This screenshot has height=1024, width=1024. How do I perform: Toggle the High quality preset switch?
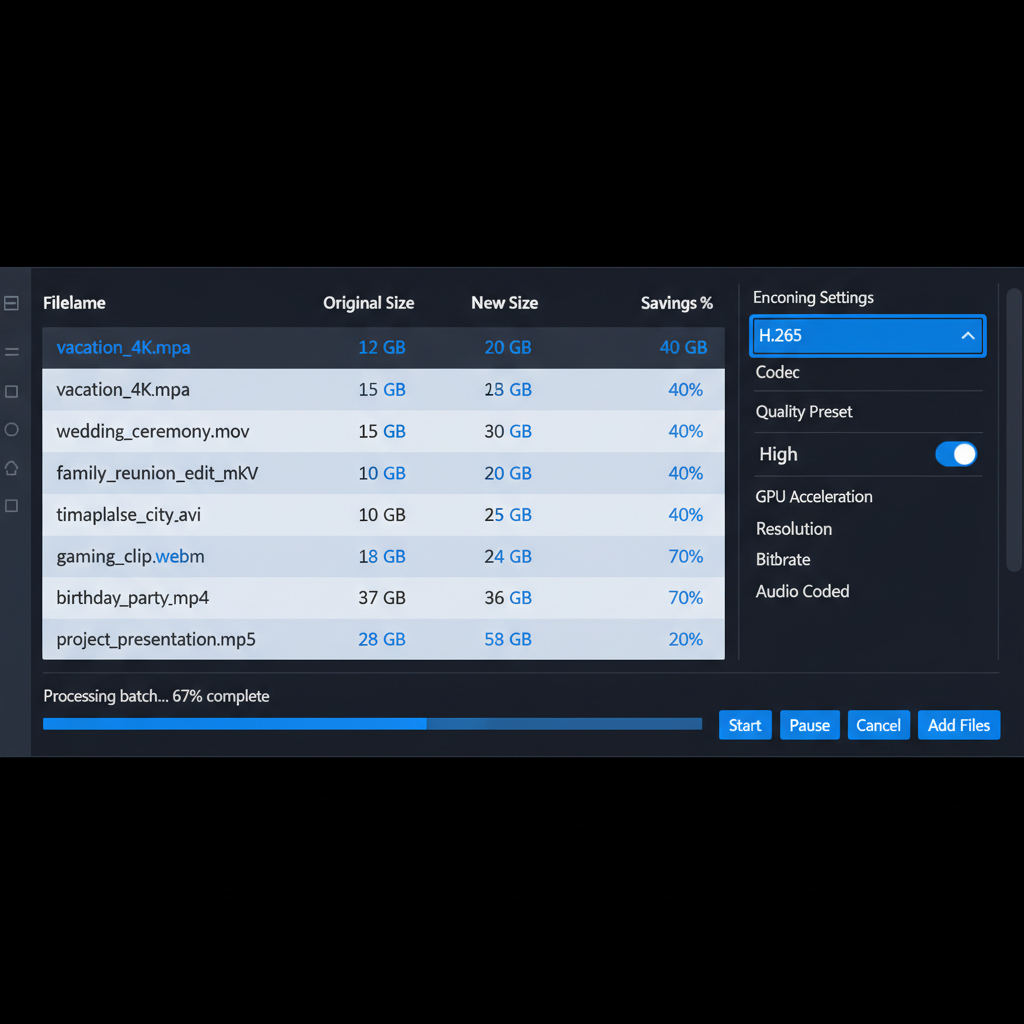pos(955,454)
